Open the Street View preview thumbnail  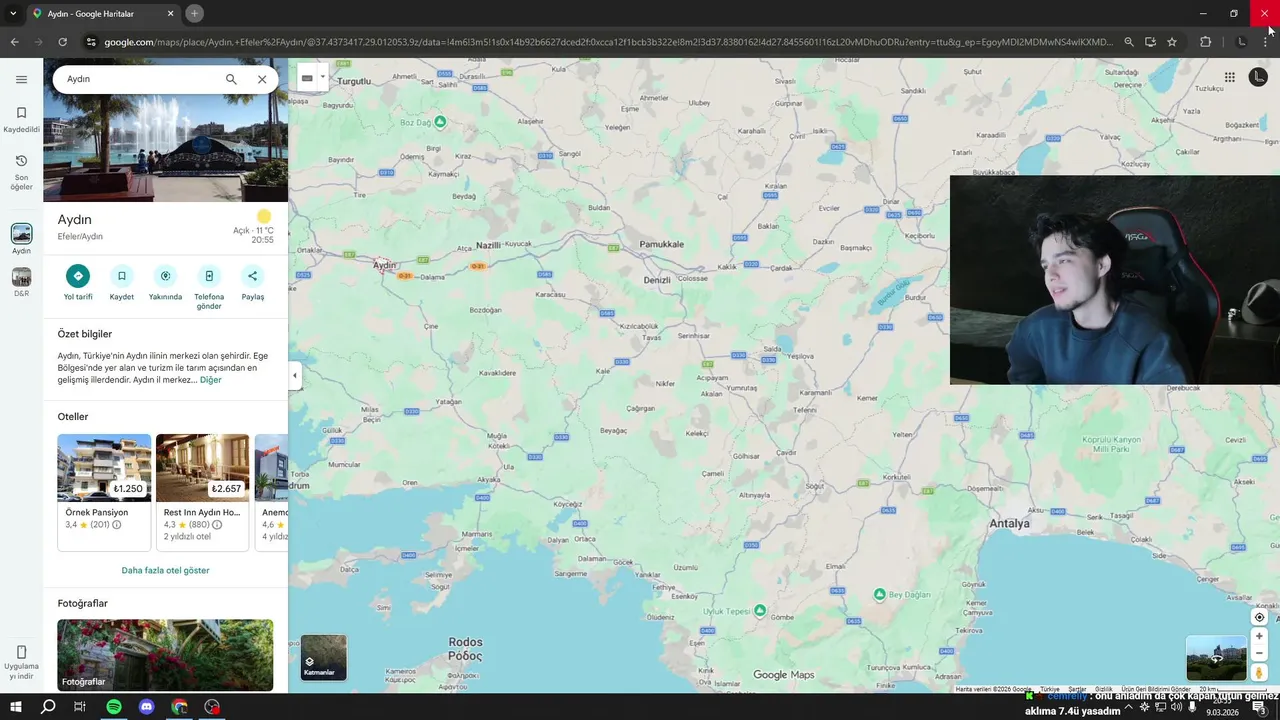(x=1216, y=658)
